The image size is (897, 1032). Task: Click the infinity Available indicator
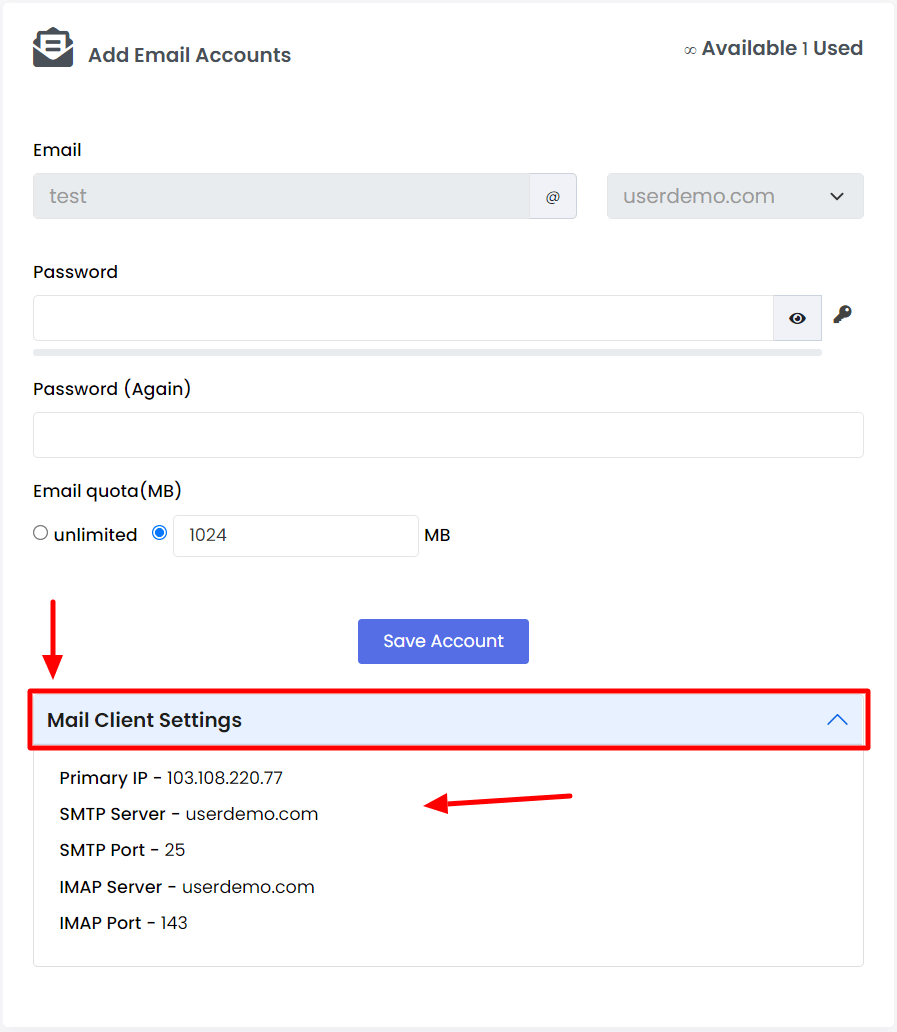click(x=740, y=49)
